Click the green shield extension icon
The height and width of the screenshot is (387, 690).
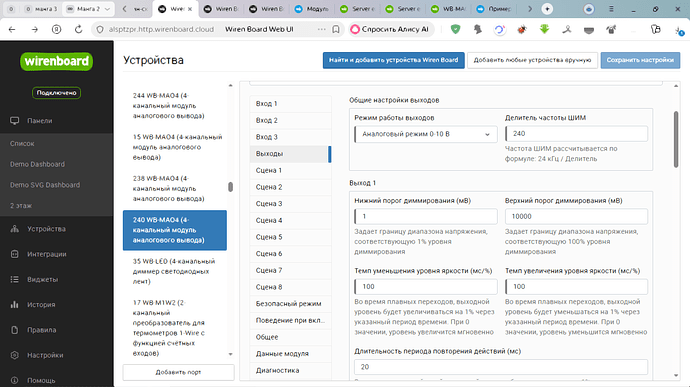pyautogui.click(x=455, y=29)
